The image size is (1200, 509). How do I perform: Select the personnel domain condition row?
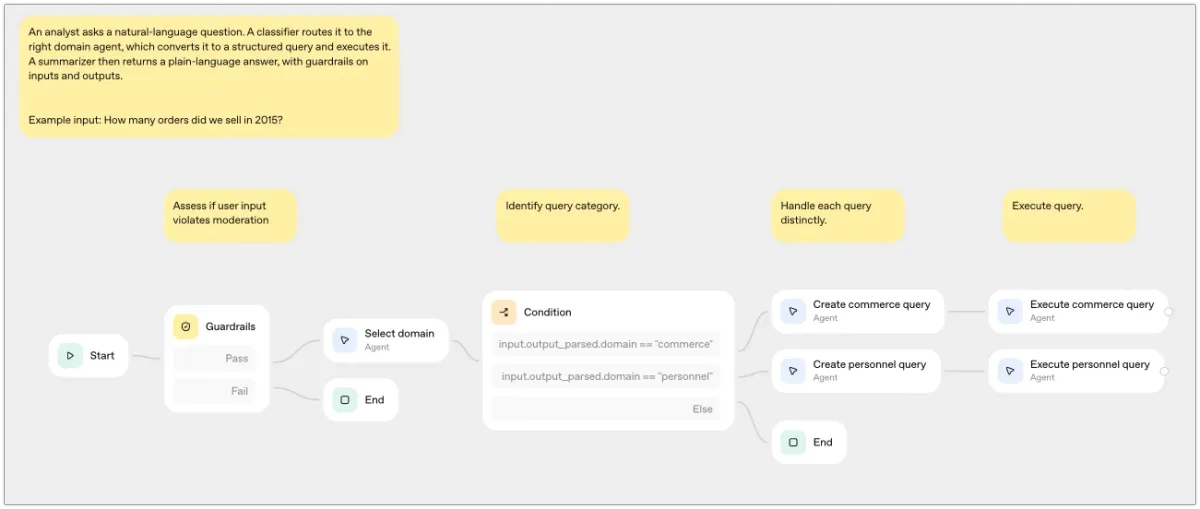click(x=606, y=376)
